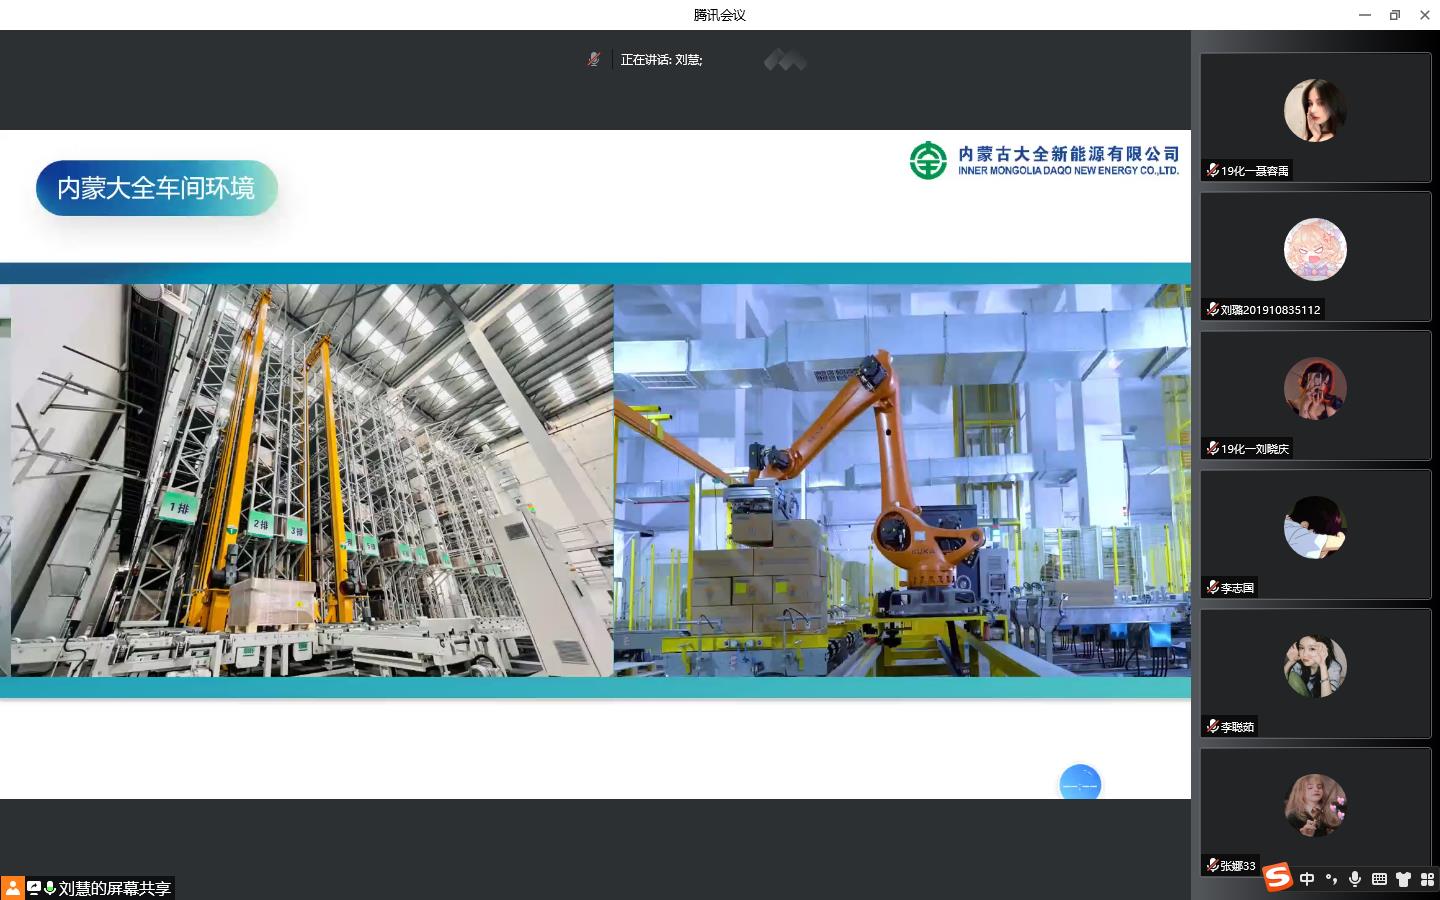Start Sogou voice input microphone
Screen dimensions: 1440x900
click(1355, 879)
